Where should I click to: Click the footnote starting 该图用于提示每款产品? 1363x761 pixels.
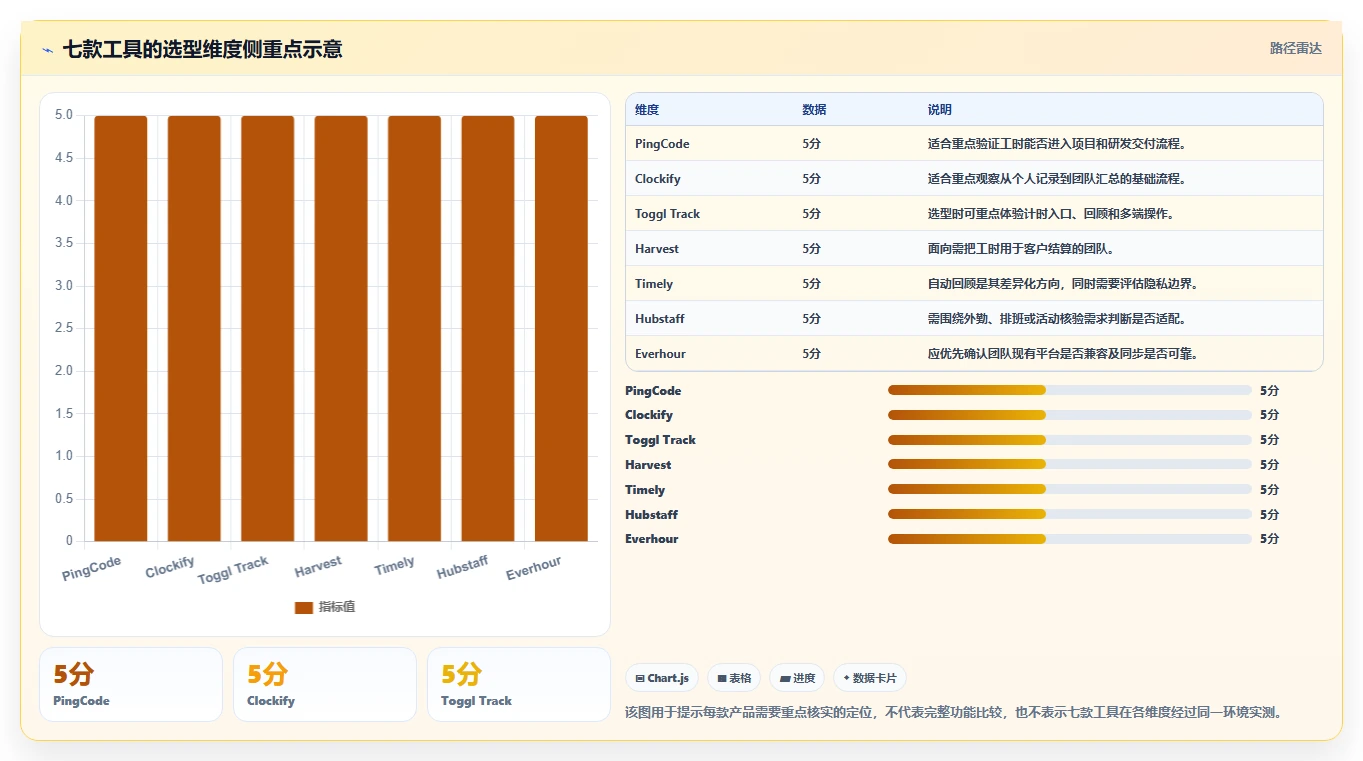pyautogui.click(x=954, y=713)
